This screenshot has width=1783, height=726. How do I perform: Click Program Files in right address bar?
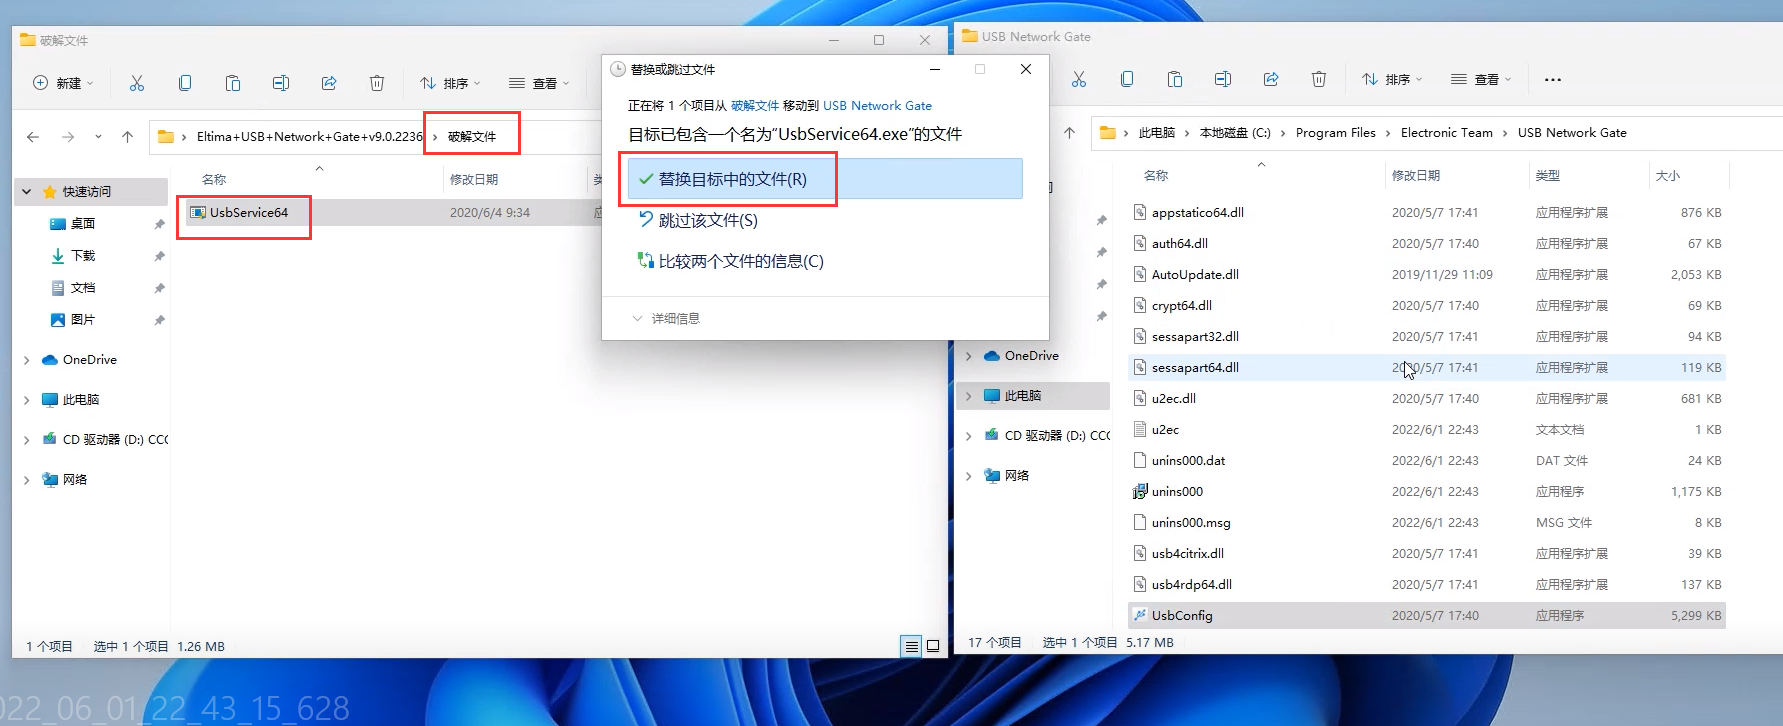[x=1335, y=133]
